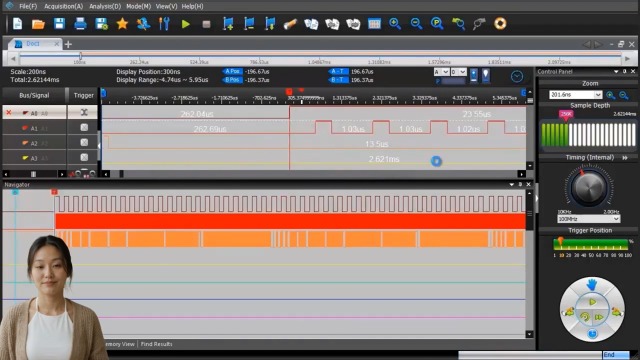Open the grid table view icon

coord(374,24)
